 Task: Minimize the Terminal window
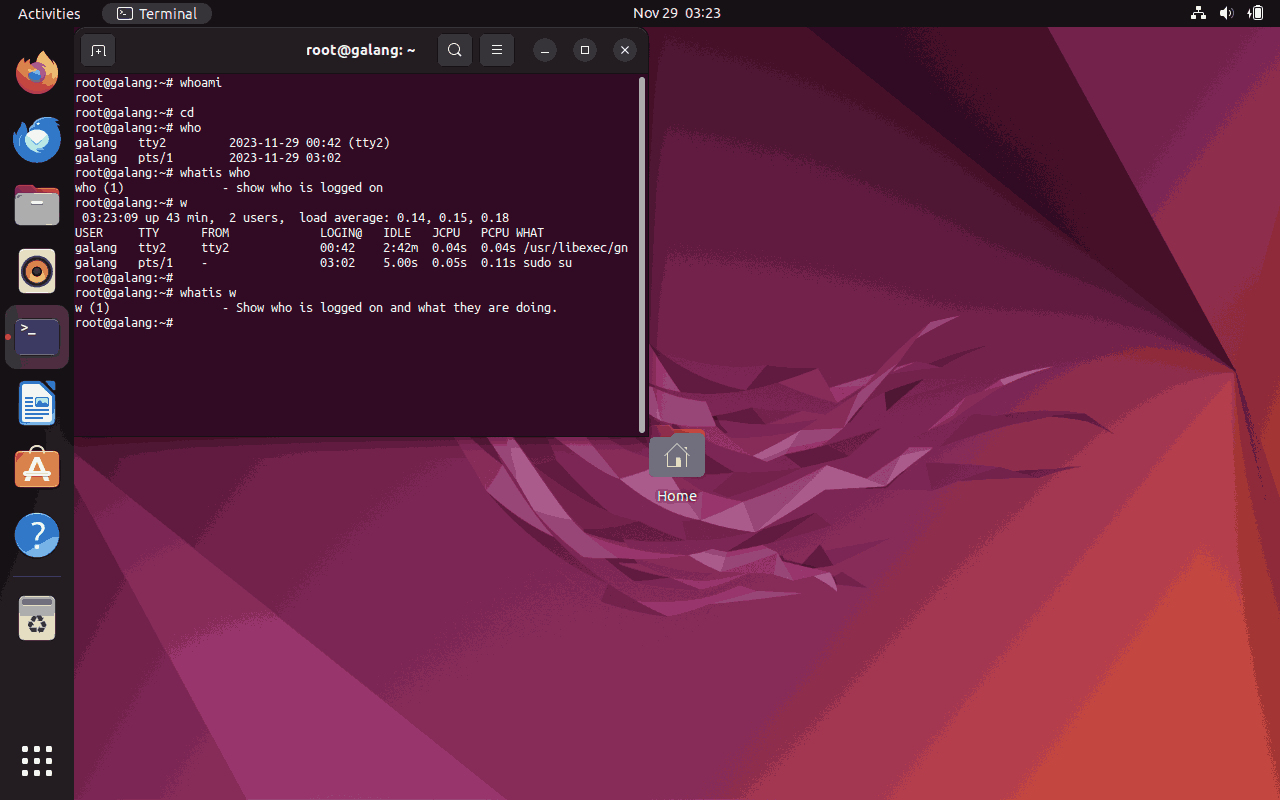click(545, 50)
